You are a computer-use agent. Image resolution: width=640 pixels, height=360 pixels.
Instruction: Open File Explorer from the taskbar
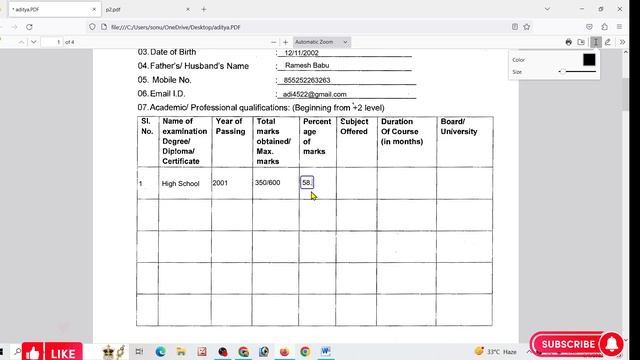click(181, 351)
